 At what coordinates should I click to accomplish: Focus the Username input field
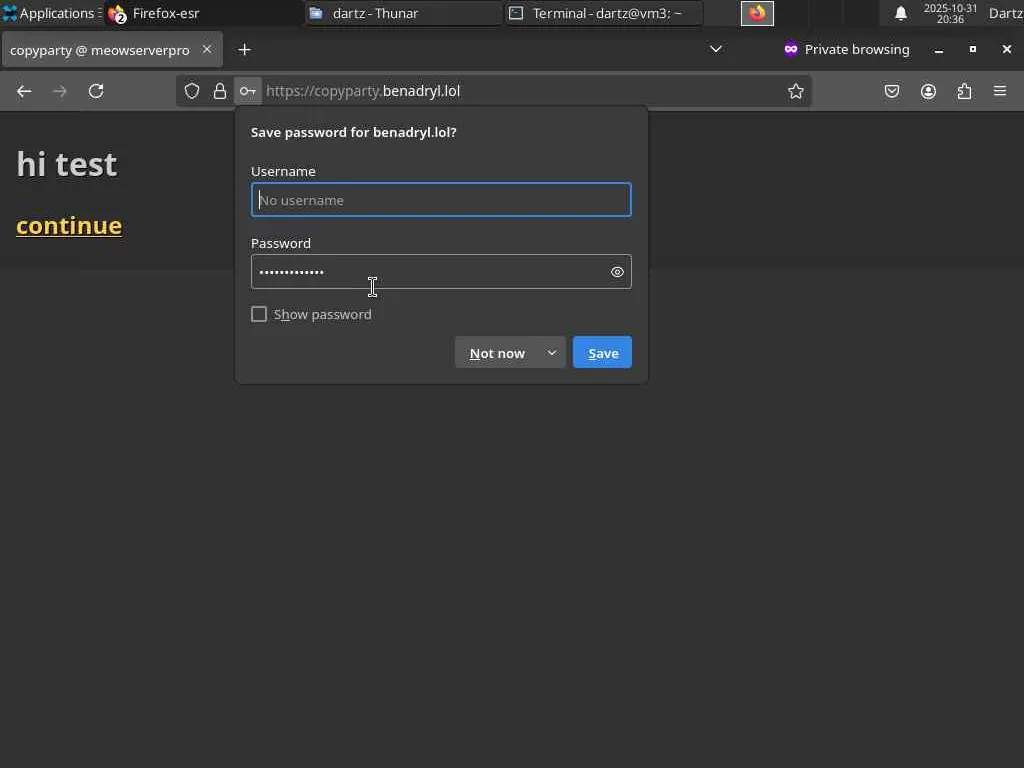[441, 200]
